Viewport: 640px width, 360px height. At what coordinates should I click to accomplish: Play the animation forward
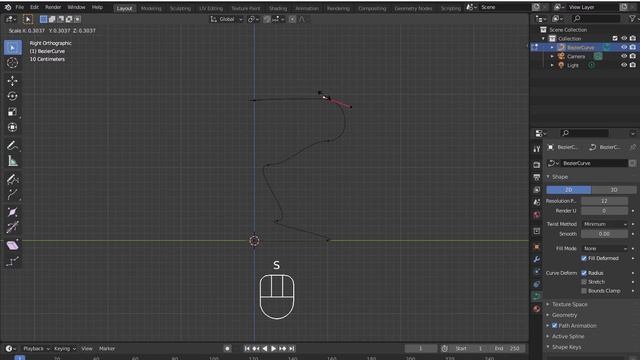(x=273, y=349)
